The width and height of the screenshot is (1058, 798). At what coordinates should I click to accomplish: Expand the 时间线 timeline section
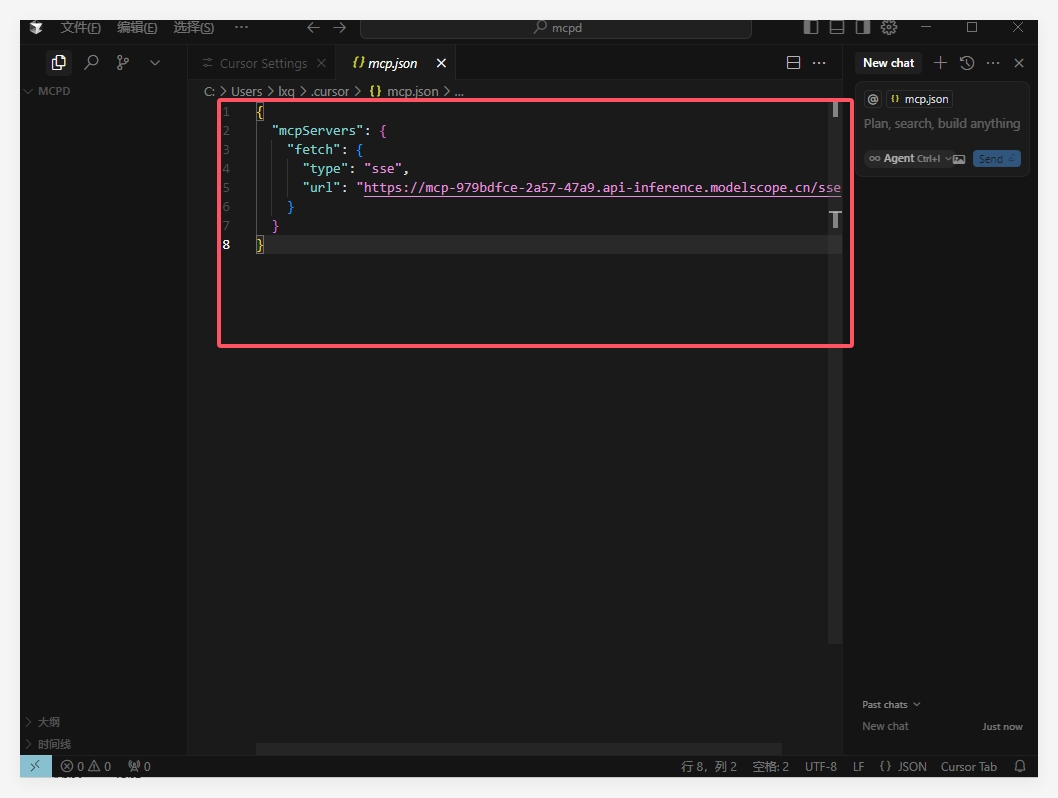pyautogui.click(x=54, y=744)
